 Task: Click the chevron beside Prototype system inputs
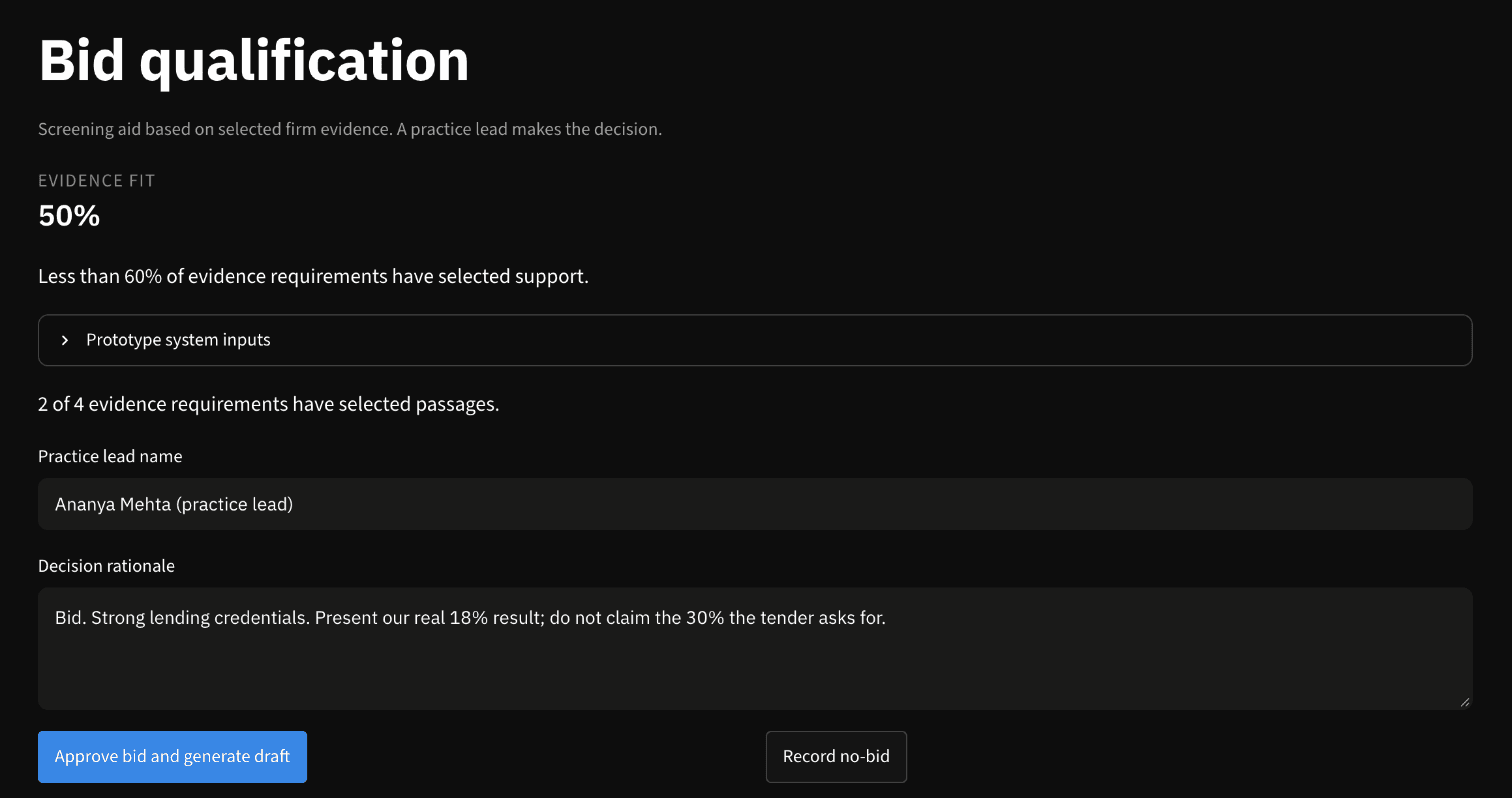point(65,340)
